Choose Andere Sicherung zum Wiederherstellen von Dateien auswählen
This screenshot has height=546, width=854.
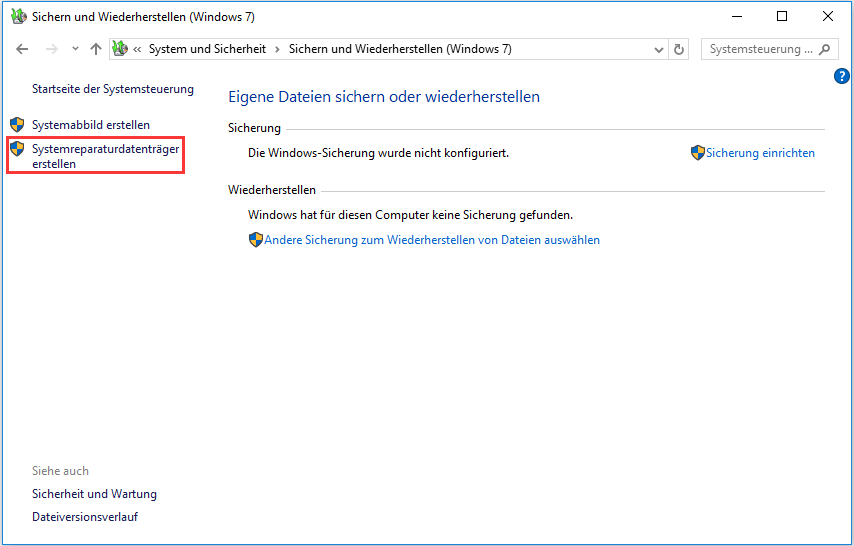point(432,240)
